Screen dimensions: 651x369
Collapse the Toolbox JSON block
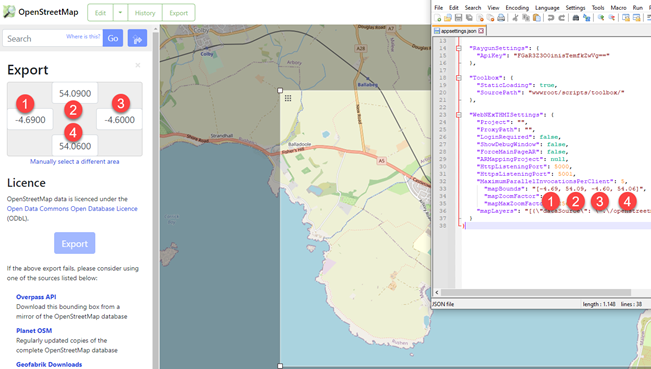[459, 78]
